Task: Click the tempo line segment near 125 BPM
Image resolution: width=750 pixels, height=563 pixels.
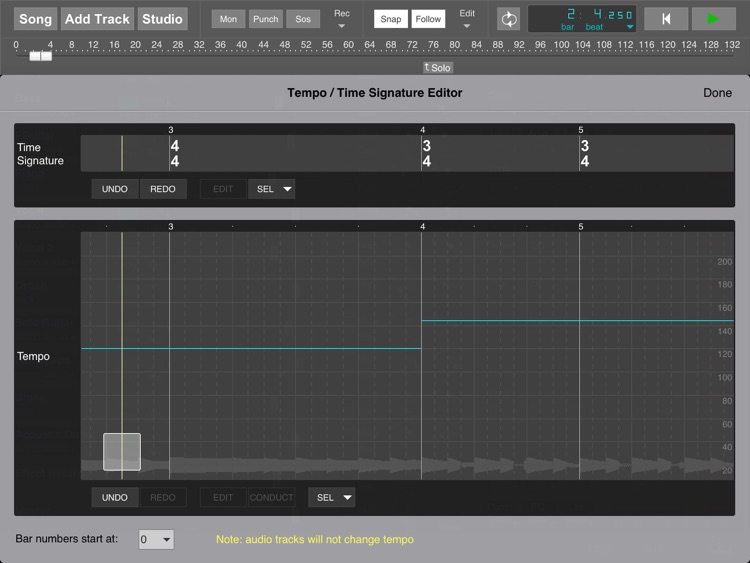Action: pyautogui.click(x=251, y=349)
